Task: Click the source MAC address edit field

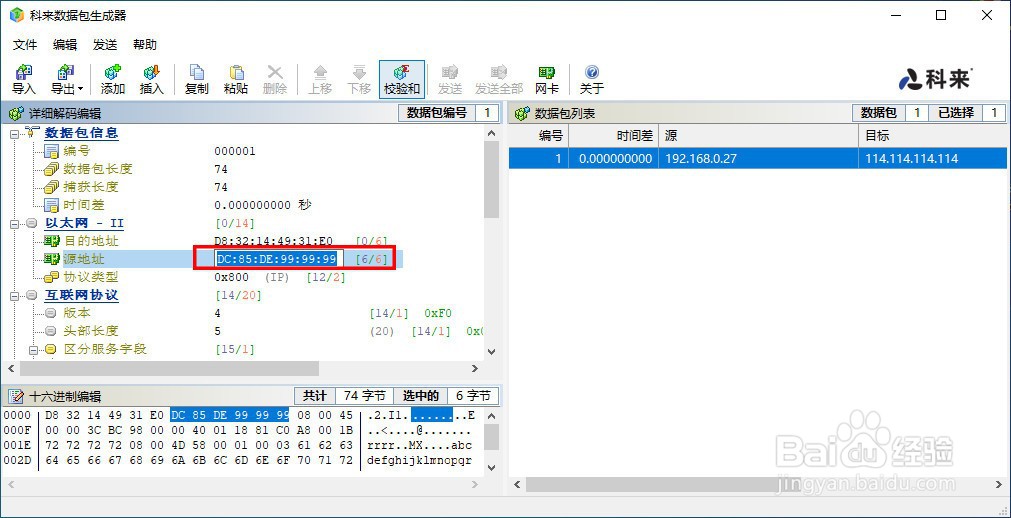Action: pyautogui.click(x=279, y=259)
